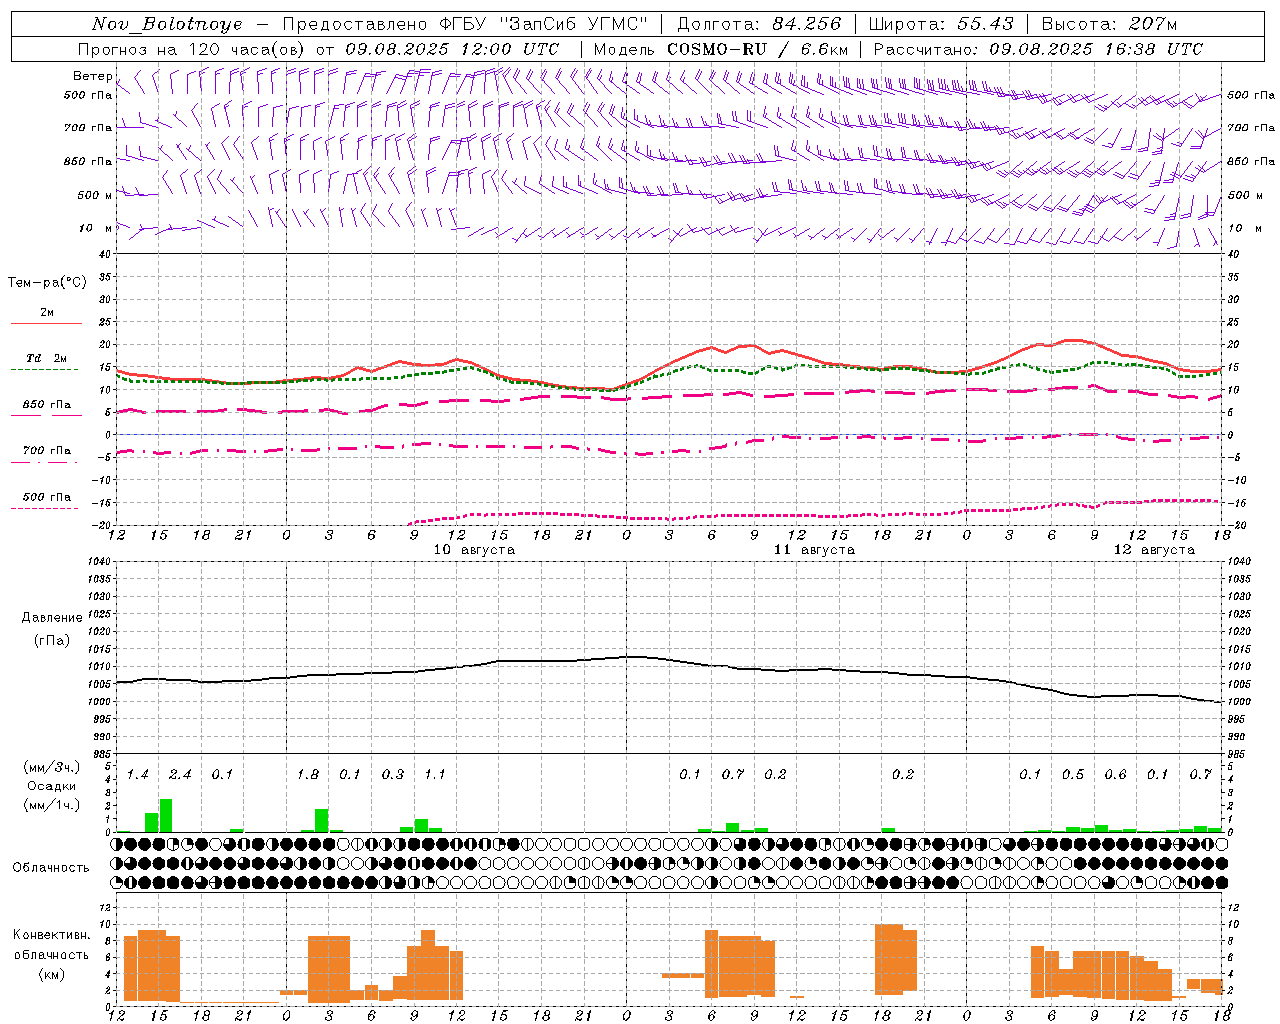Click the "11 августа" date label
The width and height of the screenshot is (1280, 1024).
coord(814,550)
